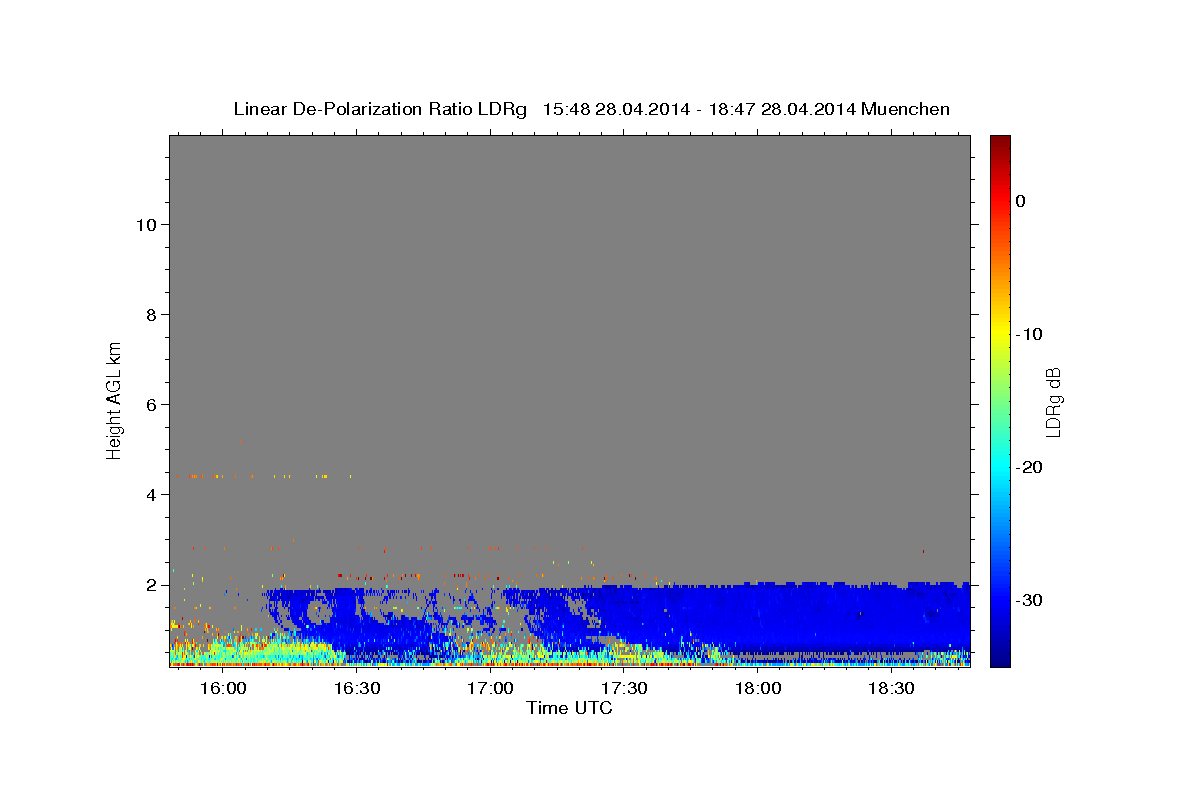Click the x-axis tick label "18:30"

point(892,689)
